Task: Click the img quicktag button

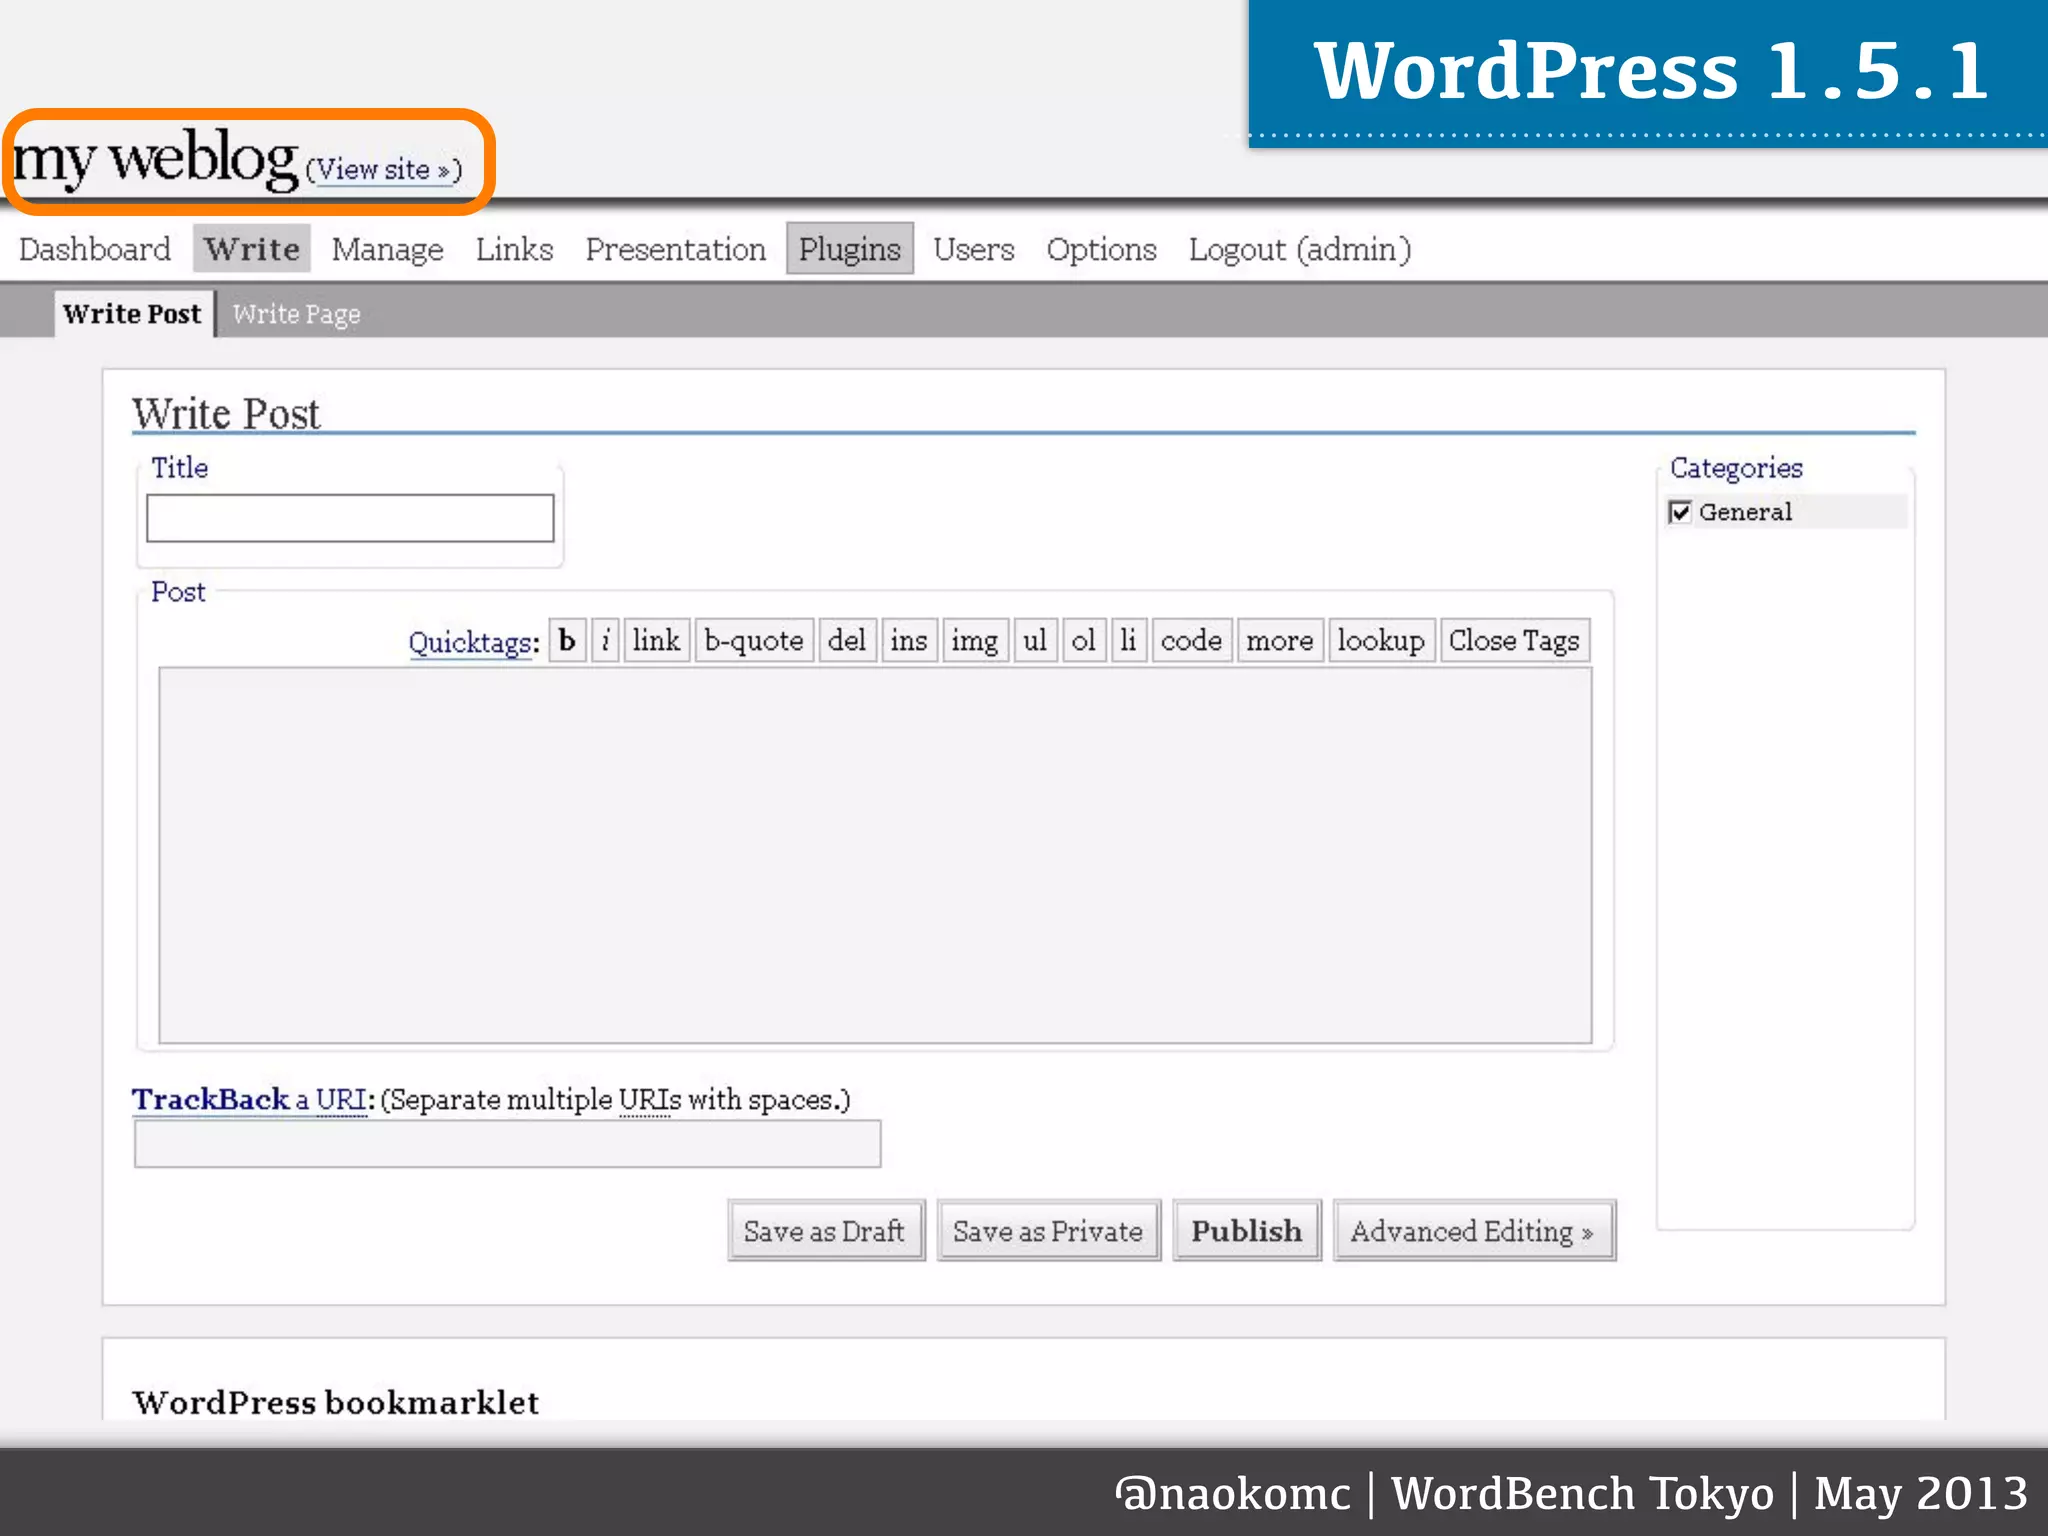Action: (974, 640)
